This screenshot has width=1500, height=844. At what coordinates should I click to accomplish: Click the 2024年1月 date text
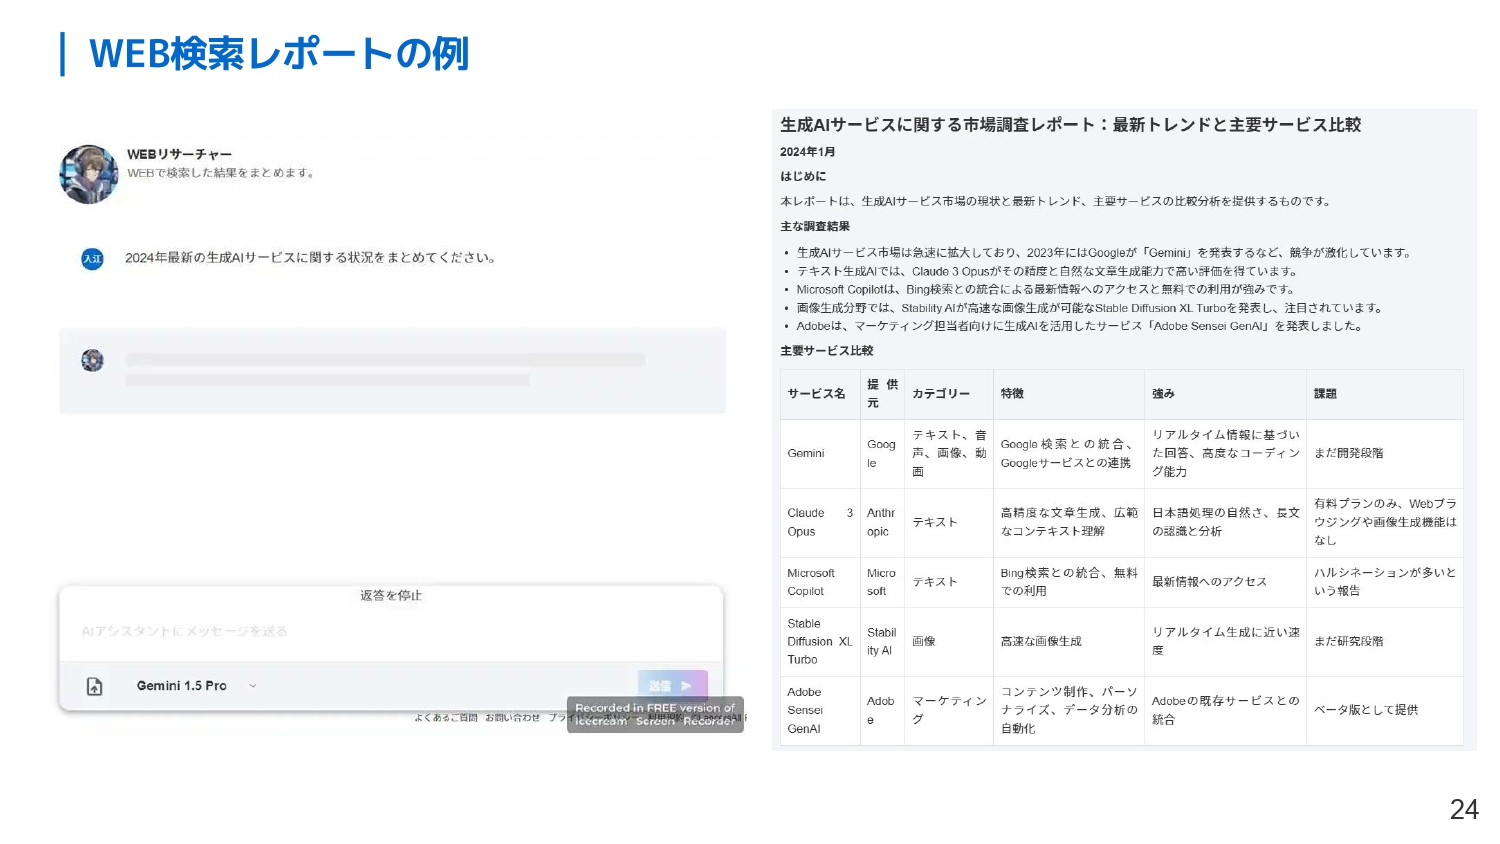pyautogui.click(x=807, y=152)
